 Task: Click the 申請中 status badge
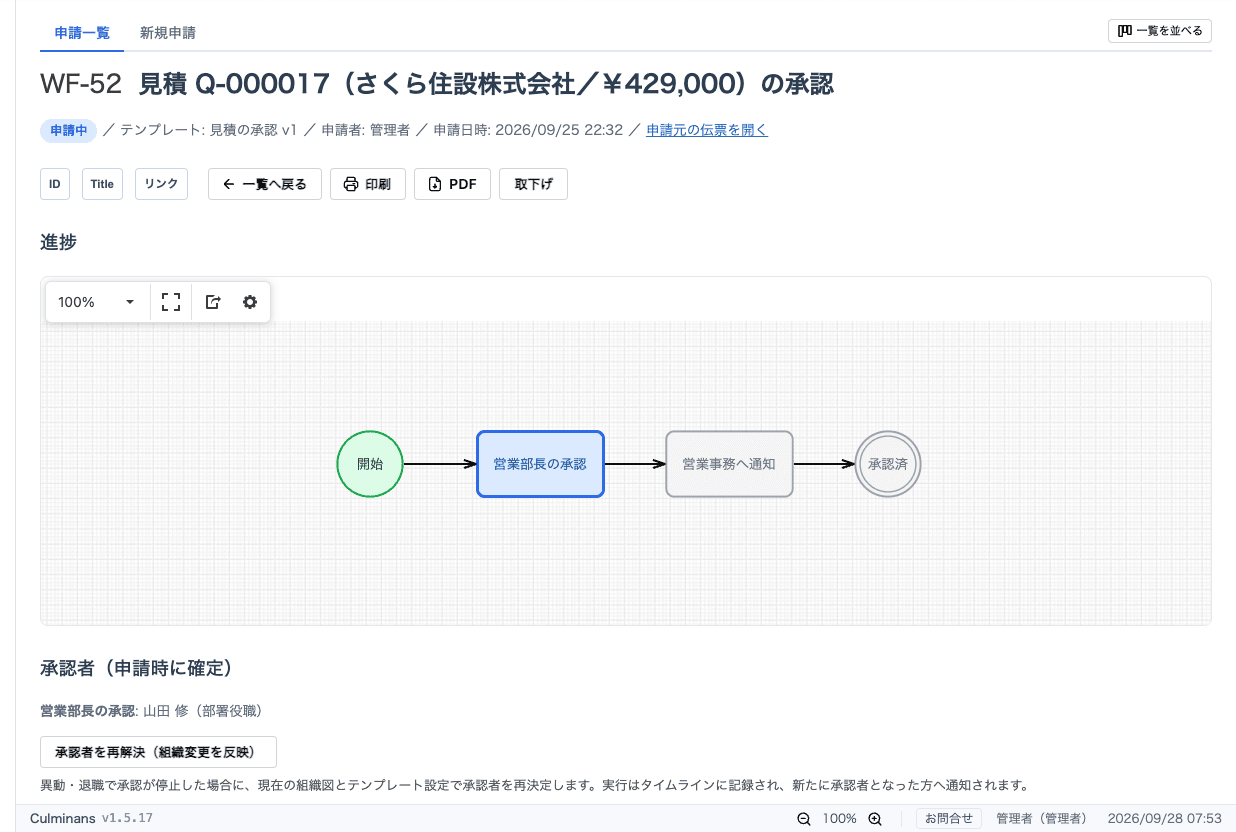point(69,130)
